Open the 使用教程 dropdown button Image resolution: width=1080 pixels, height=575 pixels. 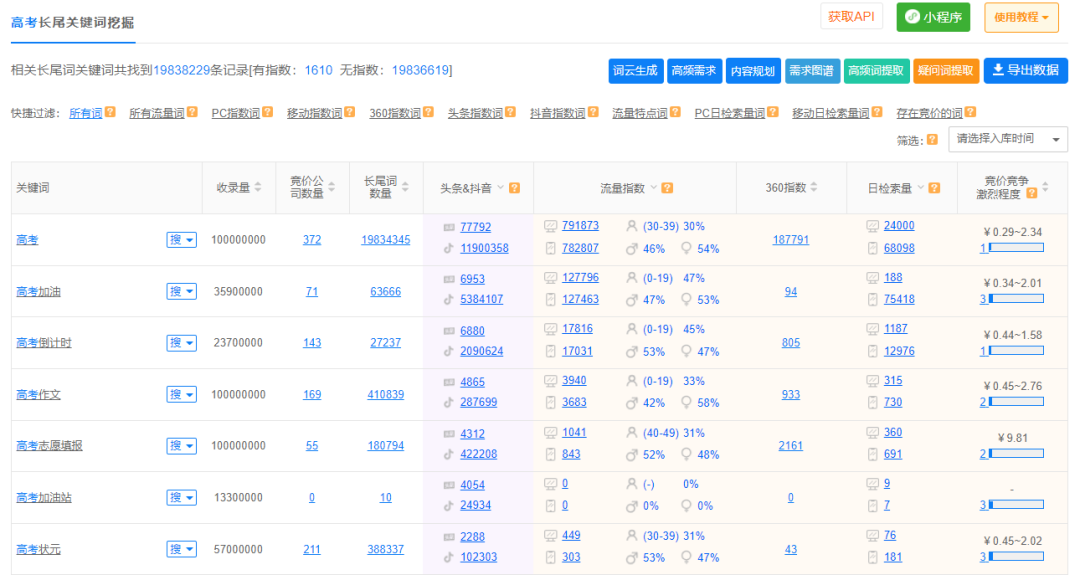(x=1021, y=17)
